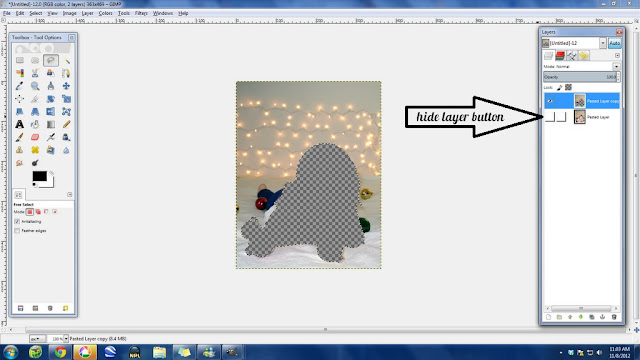The image size is (640, 360).
Task: Set selection mode to Subtract from selection
Action: click(x=46, y=212)
